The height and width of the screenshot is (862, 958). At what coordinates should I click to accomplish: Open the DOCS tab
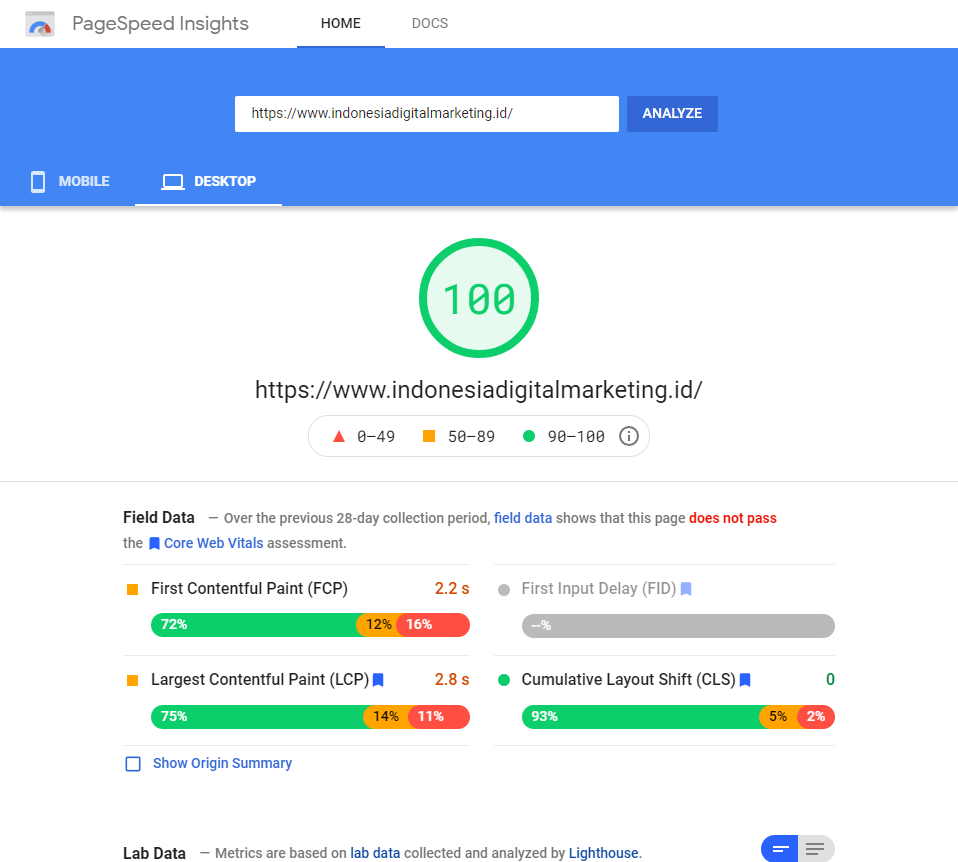(x=430, y=23)
